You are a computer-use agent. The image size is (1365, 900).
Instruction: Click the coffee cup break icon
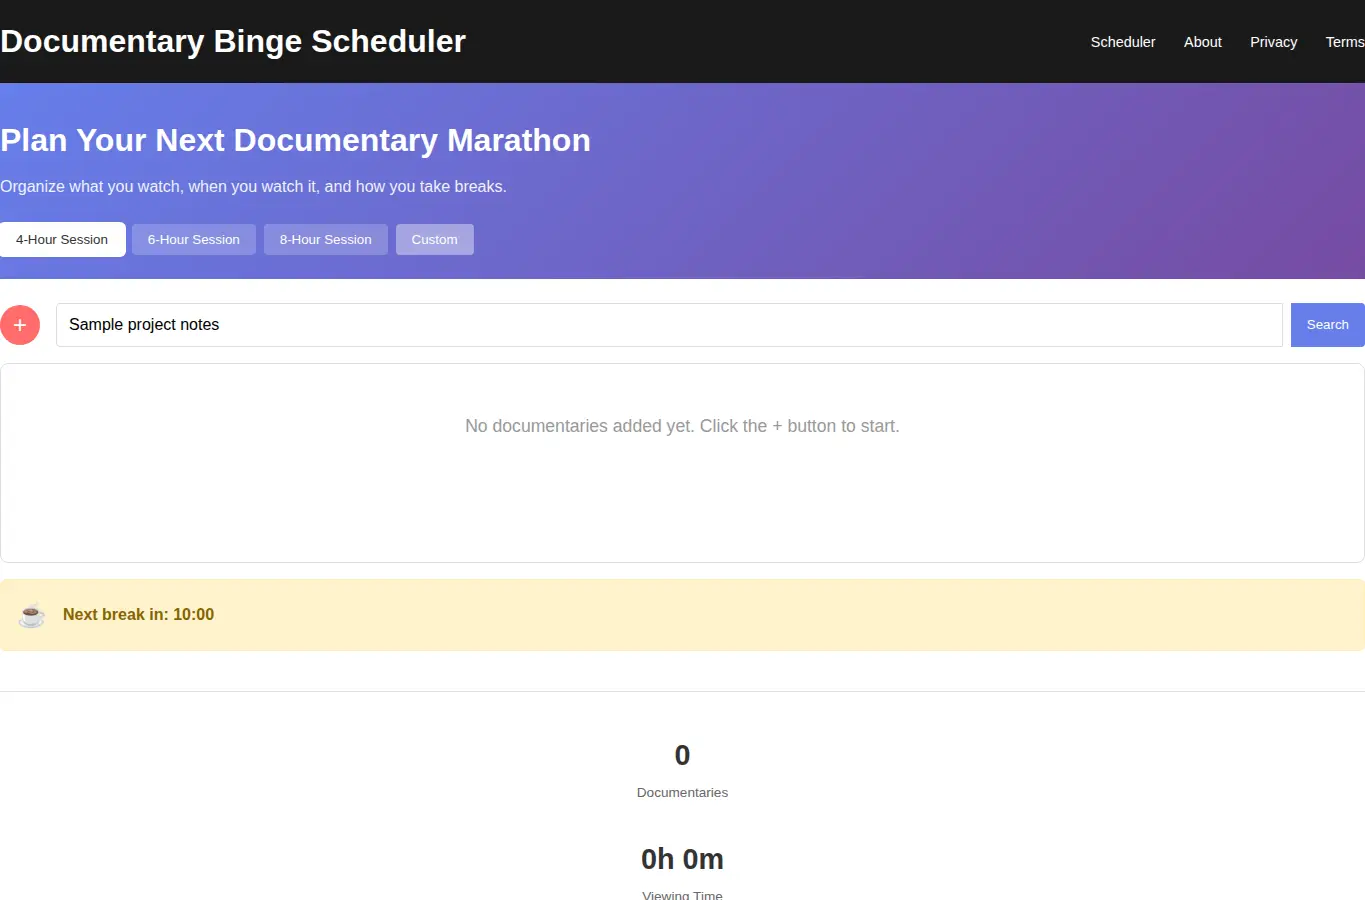pyautogui.click(x=32, y=615)
